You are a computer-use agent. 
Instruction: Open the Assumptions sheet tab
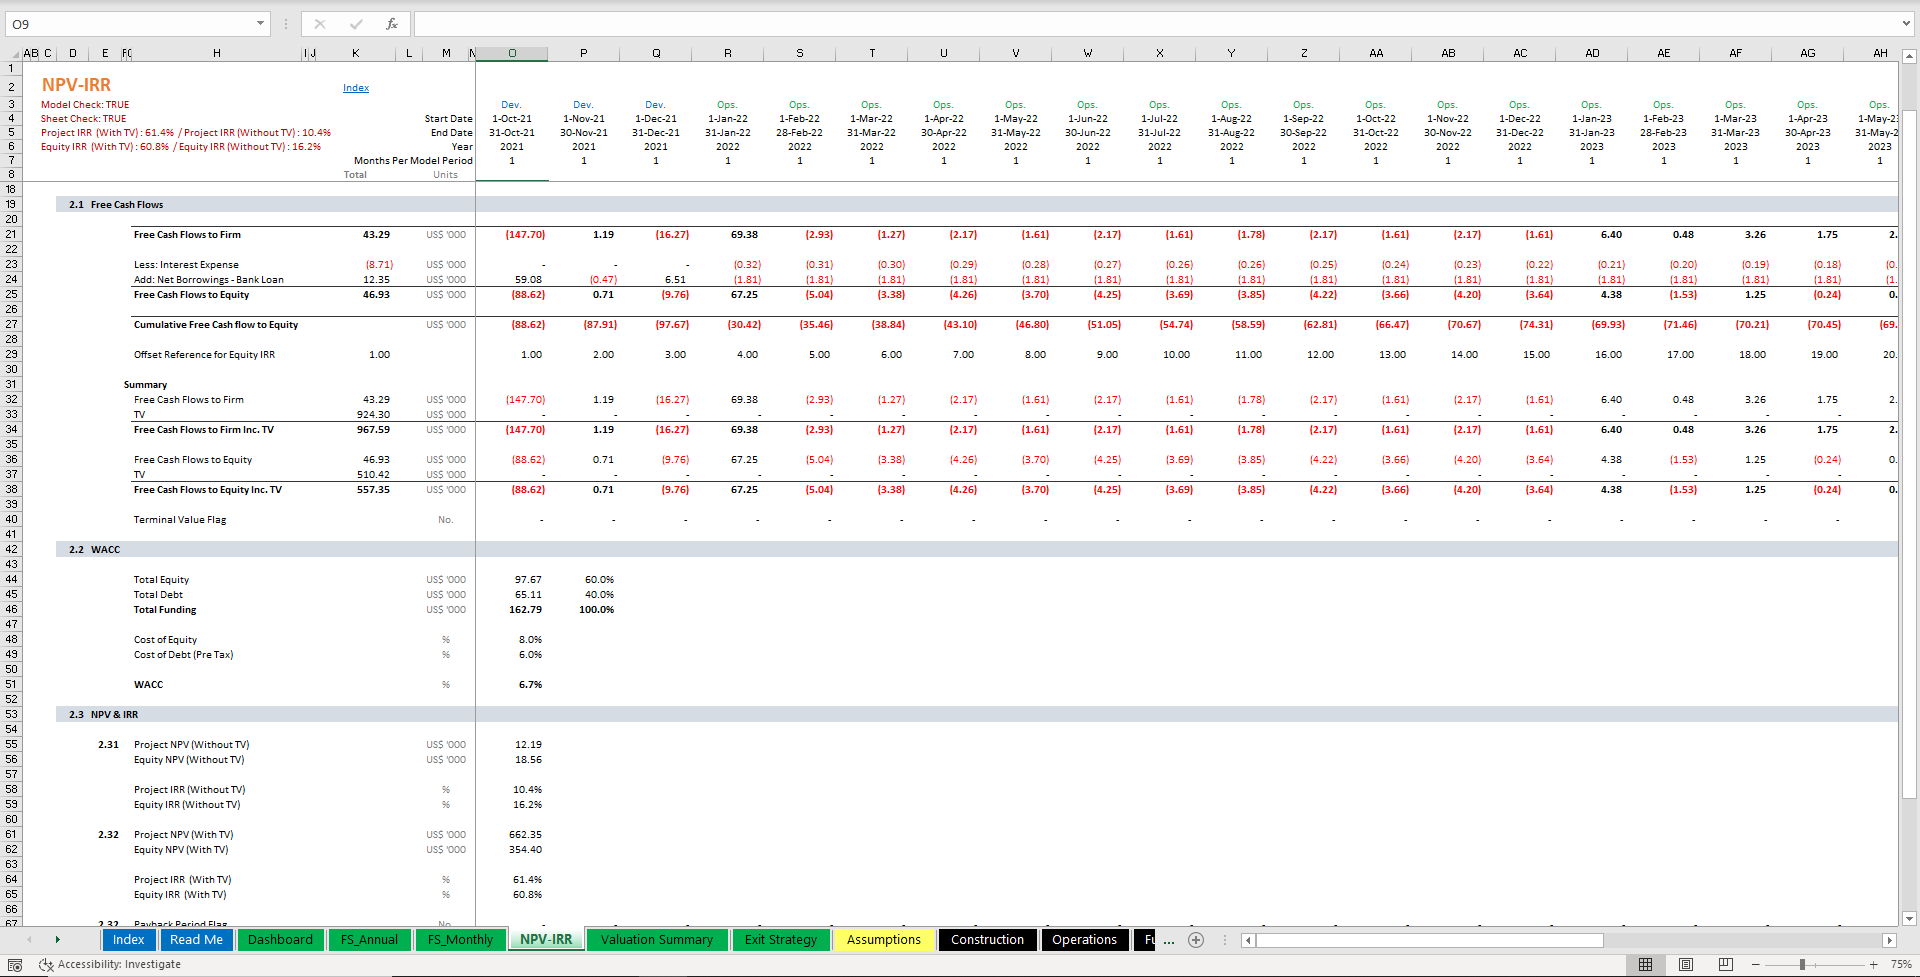point(884,939)
